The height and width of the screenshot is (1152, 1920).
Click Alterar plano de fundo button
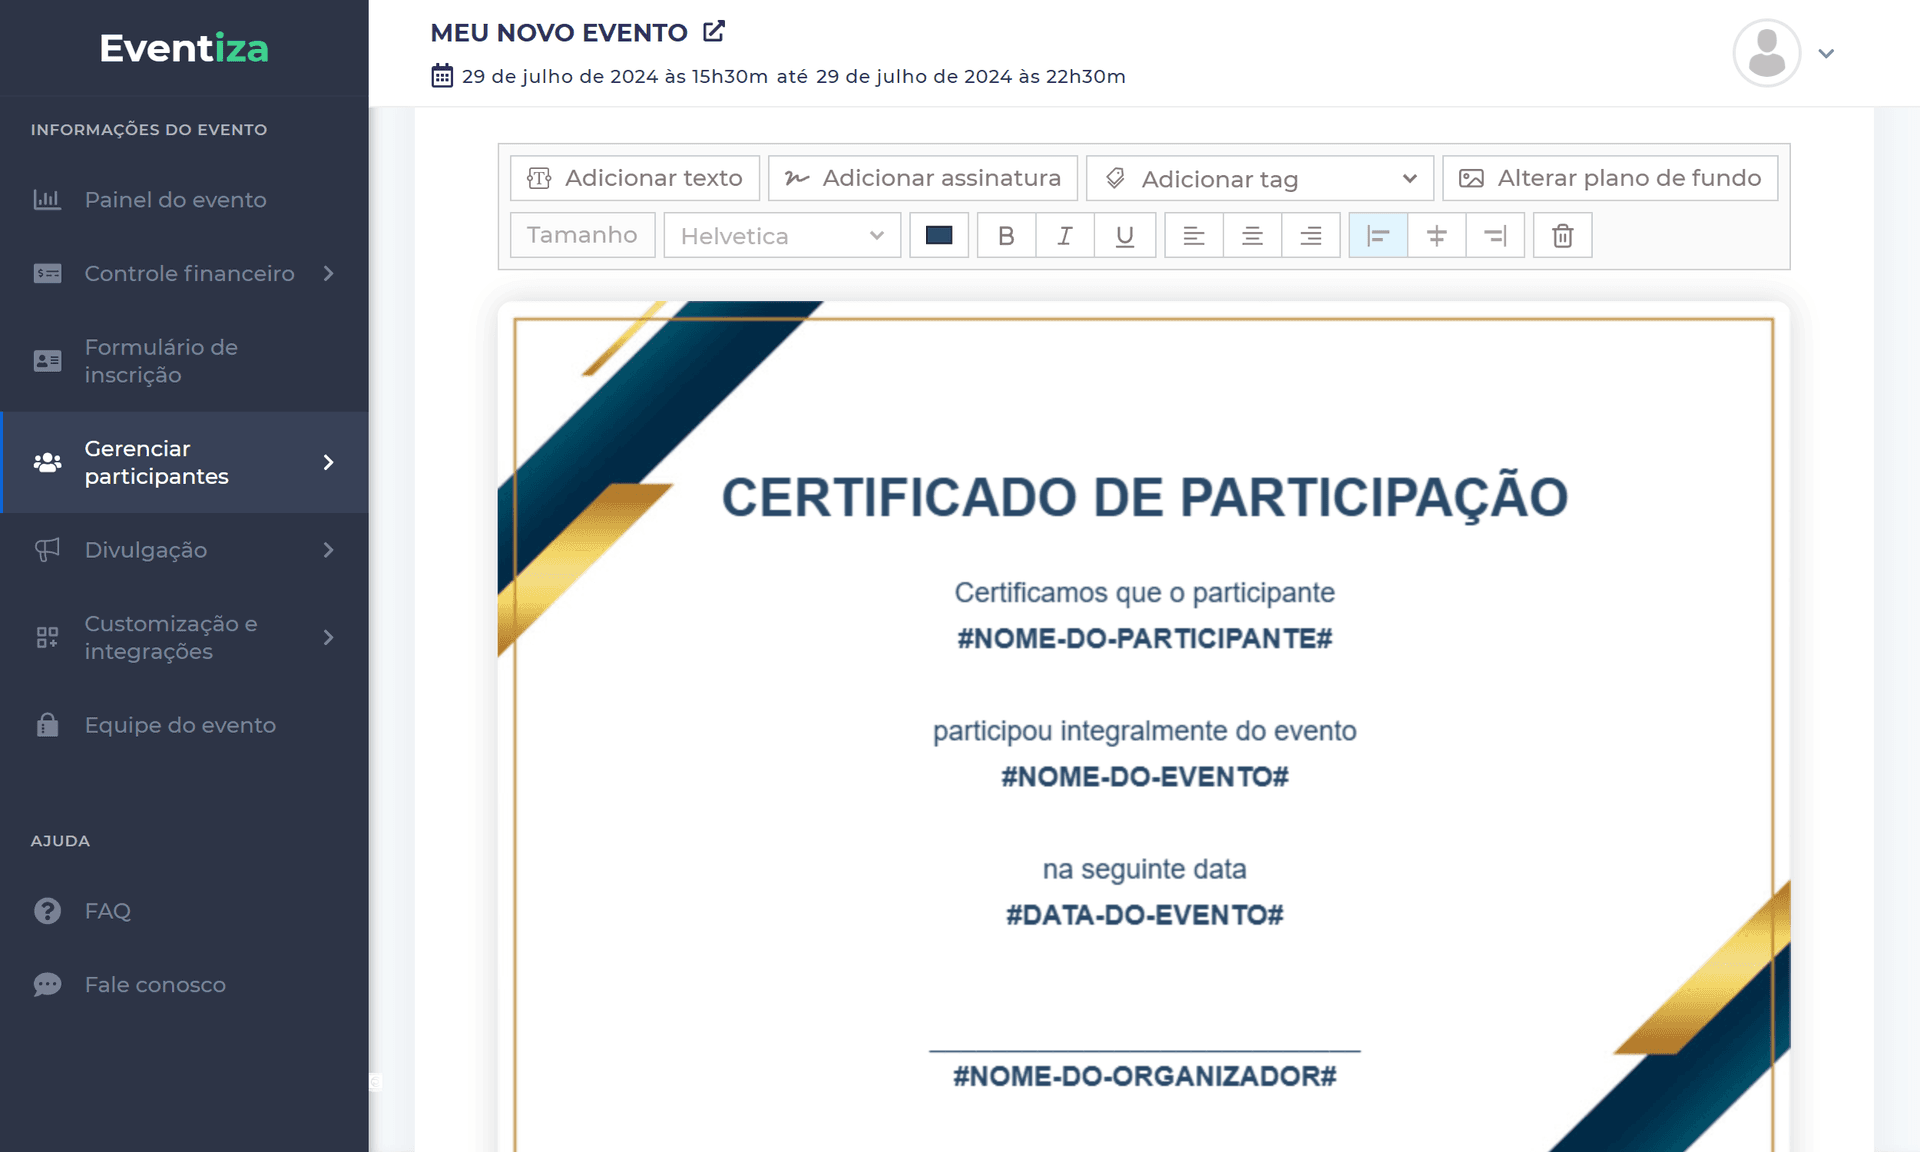tap(1609, 178)
